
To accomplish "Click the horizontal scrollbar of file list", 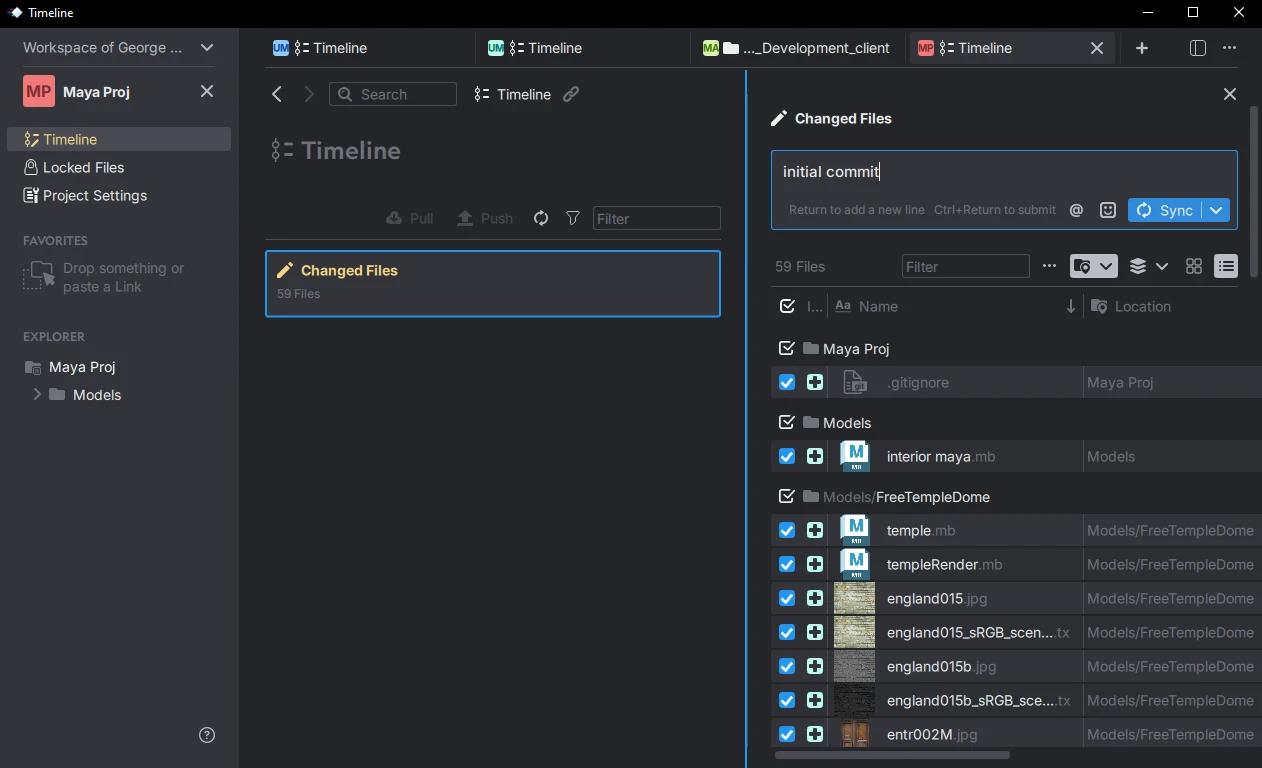I will click(x=892, y=755).
